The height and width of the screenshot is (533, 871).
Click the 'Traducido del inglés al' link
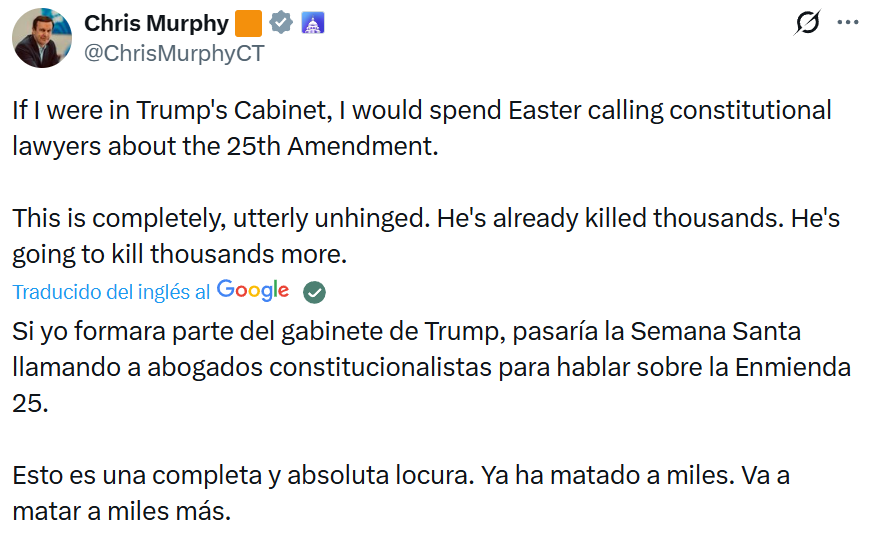(111, 291)
